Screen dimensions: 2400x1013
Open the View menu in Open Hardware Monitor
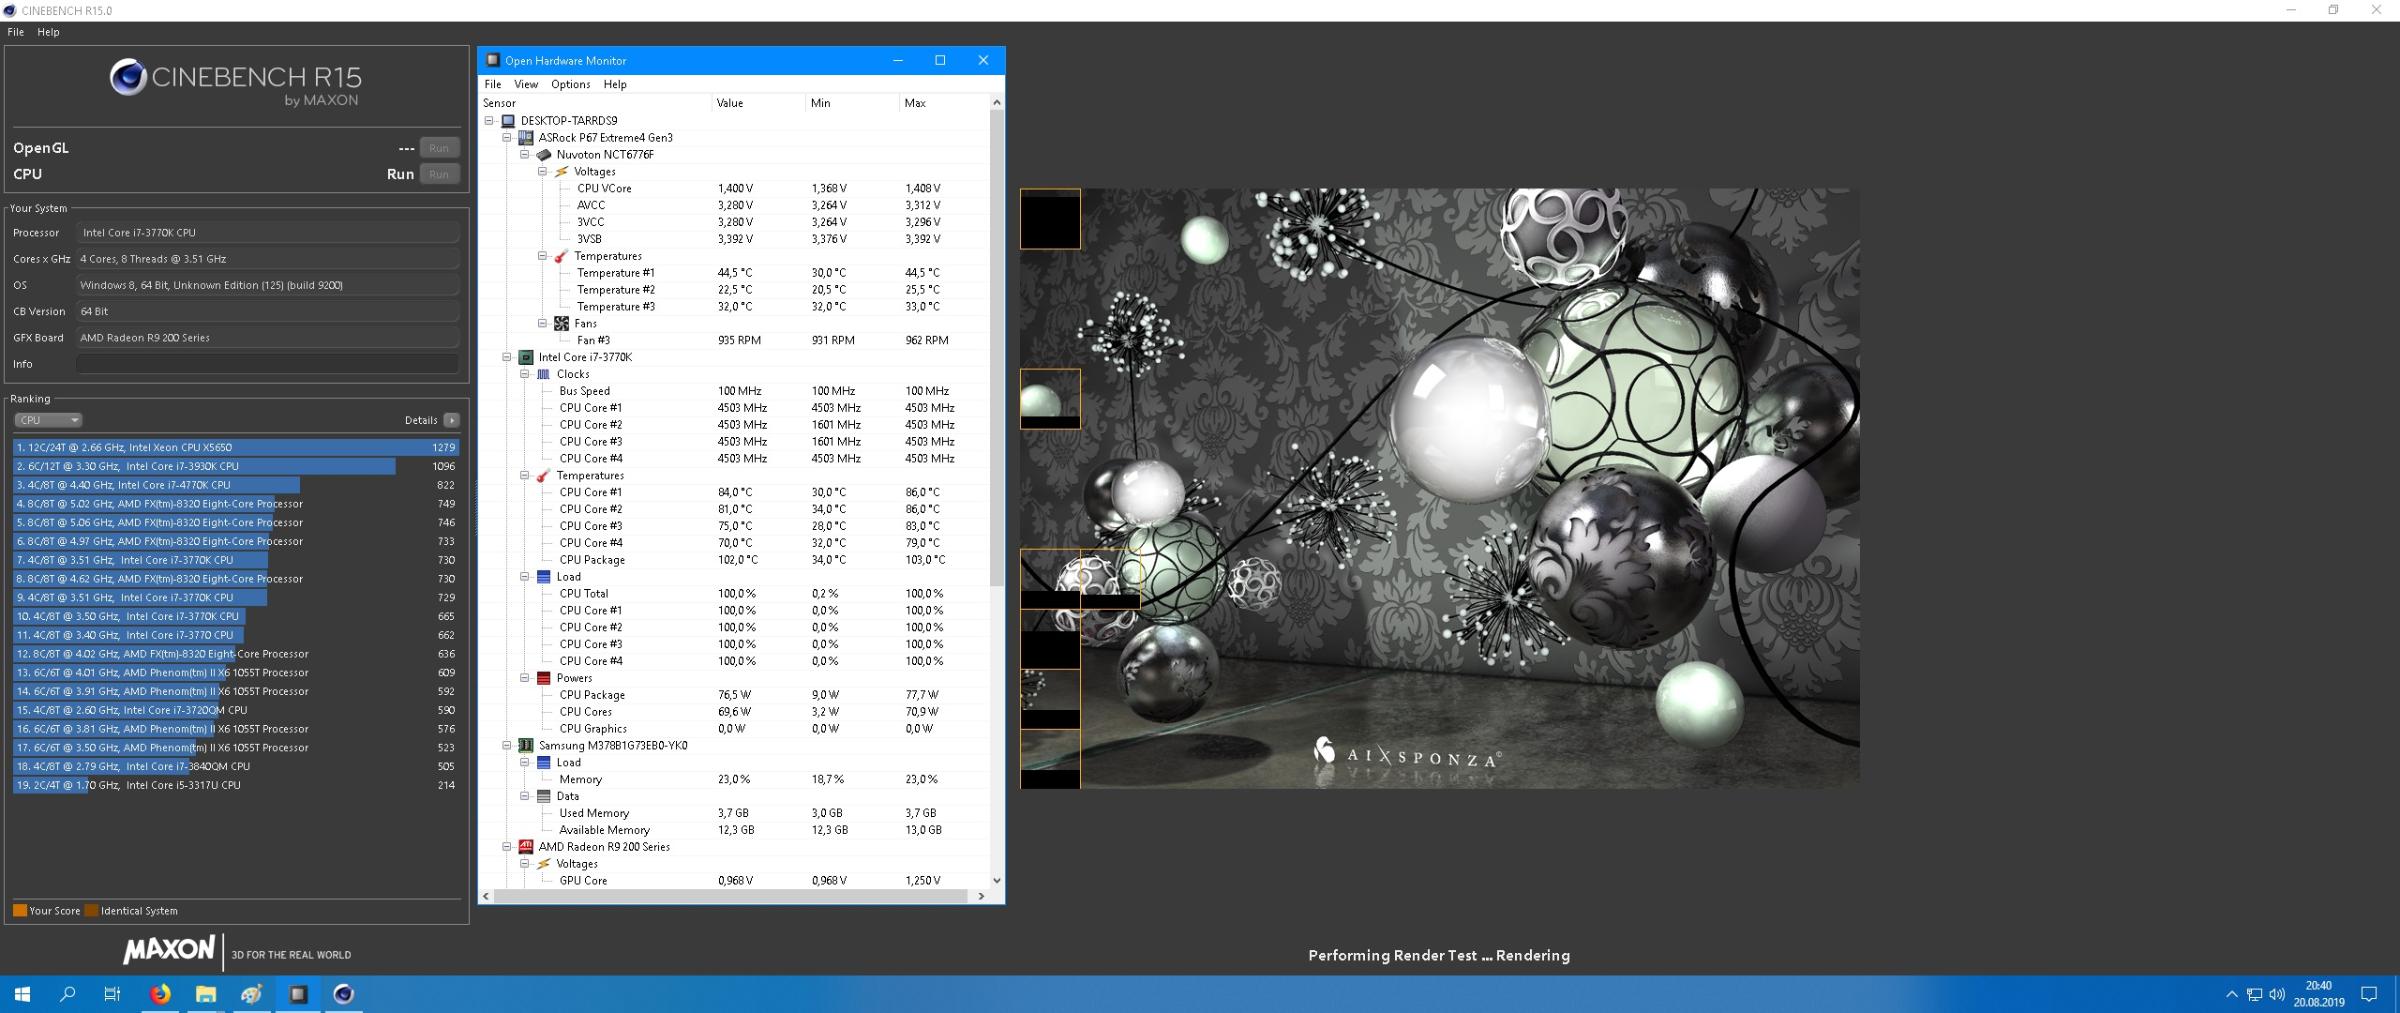click(x=526, y=84)
